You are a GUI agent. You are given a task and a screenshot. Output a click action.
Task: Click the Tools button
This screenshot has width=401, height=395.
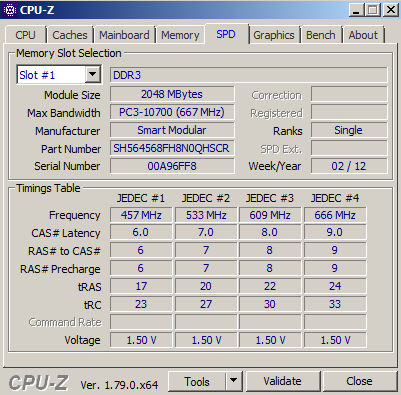tap(197, 381)
